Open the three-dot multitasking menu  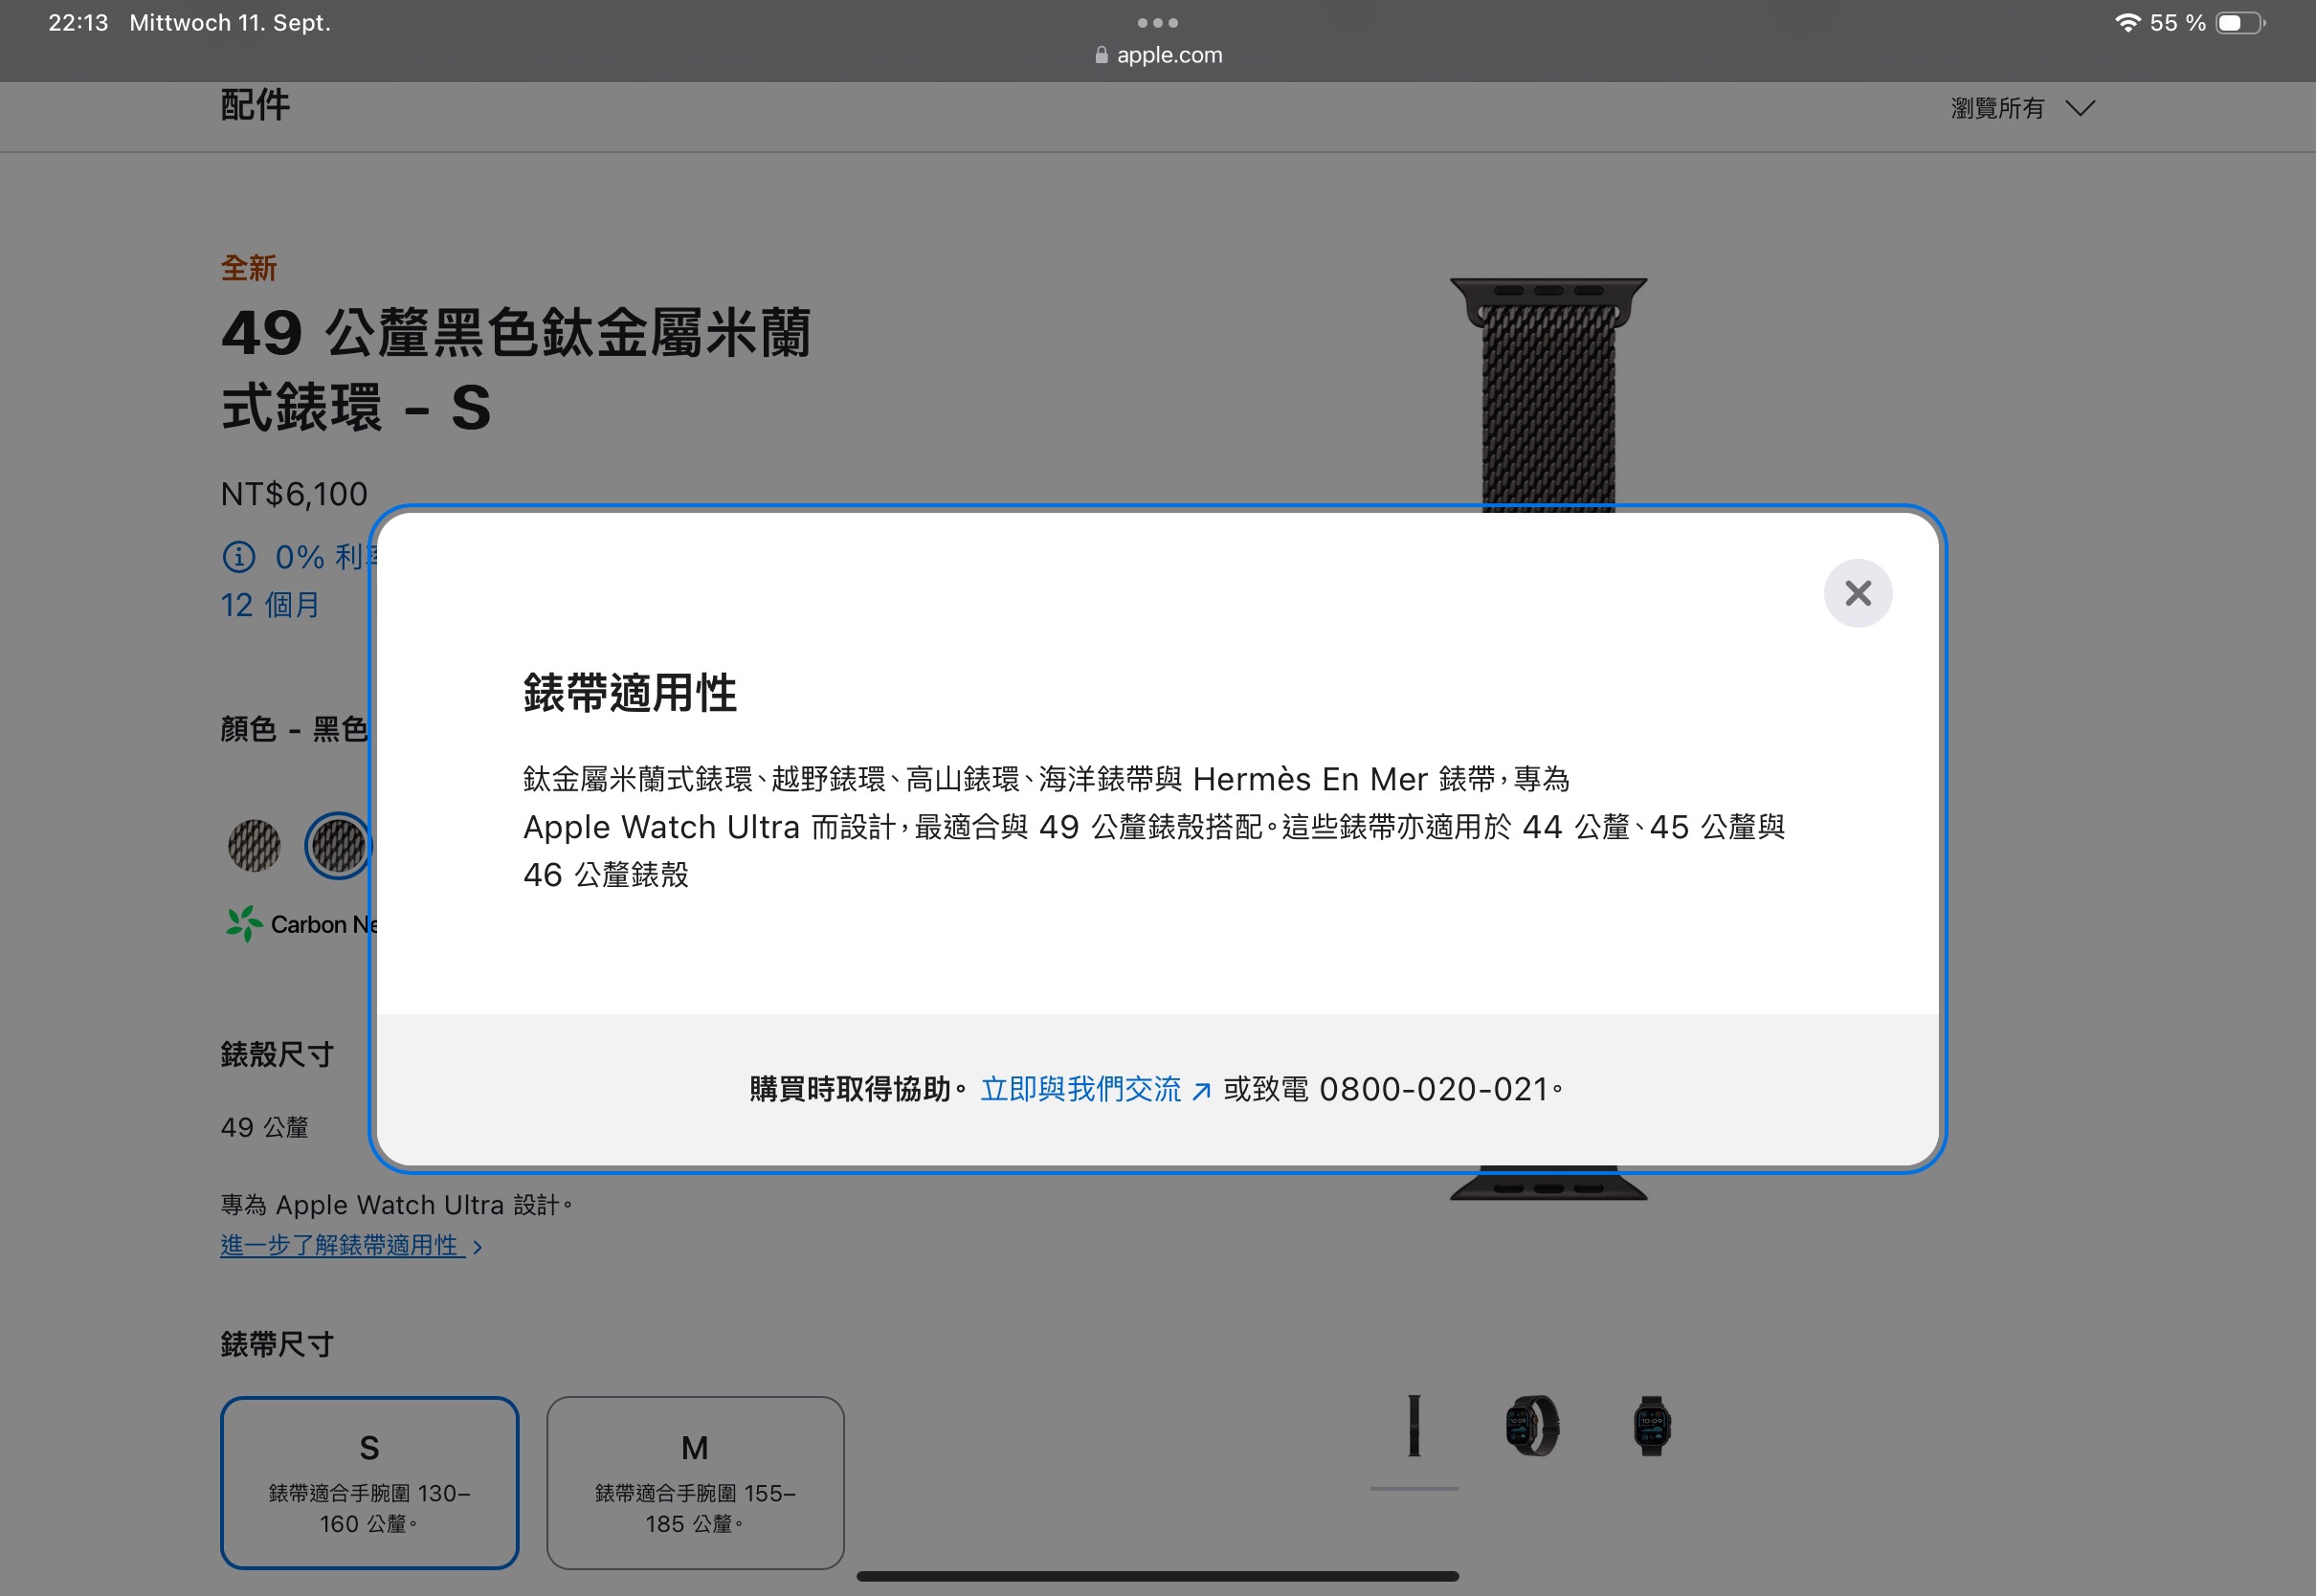1158,22
